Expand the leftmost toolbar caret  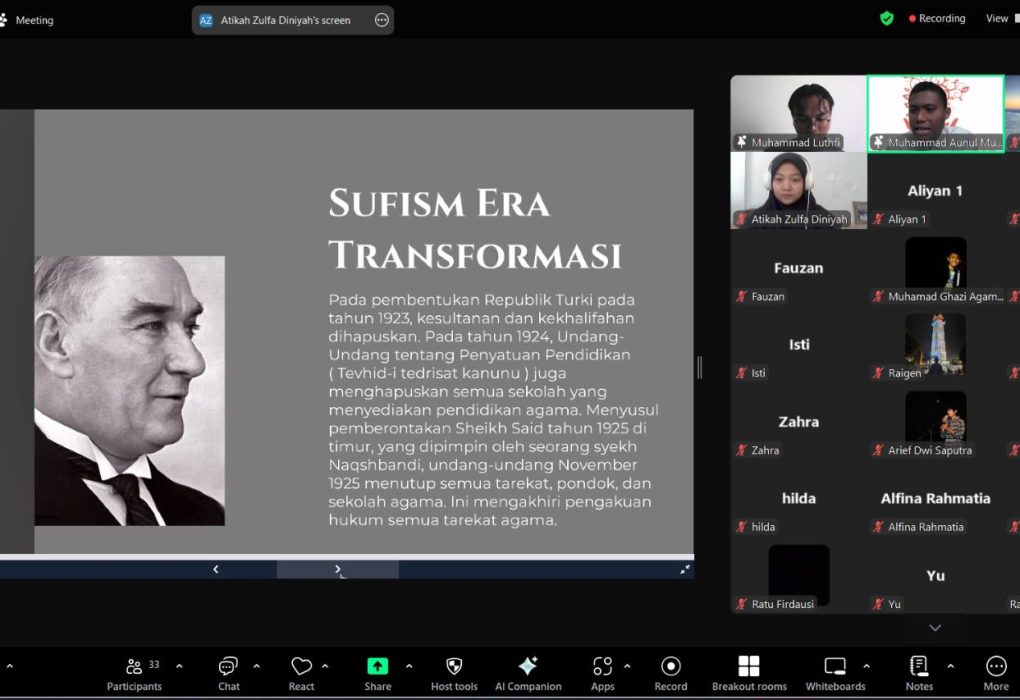[9, 666]
